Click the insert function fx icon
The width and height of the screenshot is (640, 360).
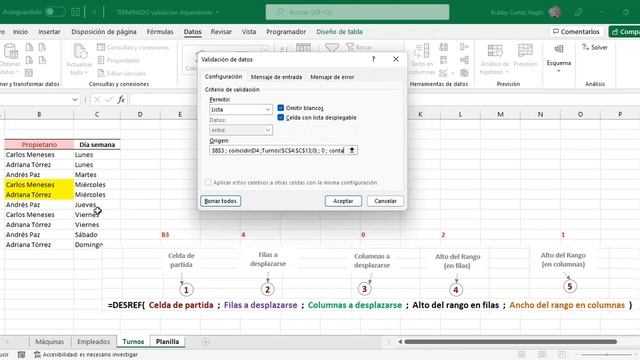[x=121, y=99]
